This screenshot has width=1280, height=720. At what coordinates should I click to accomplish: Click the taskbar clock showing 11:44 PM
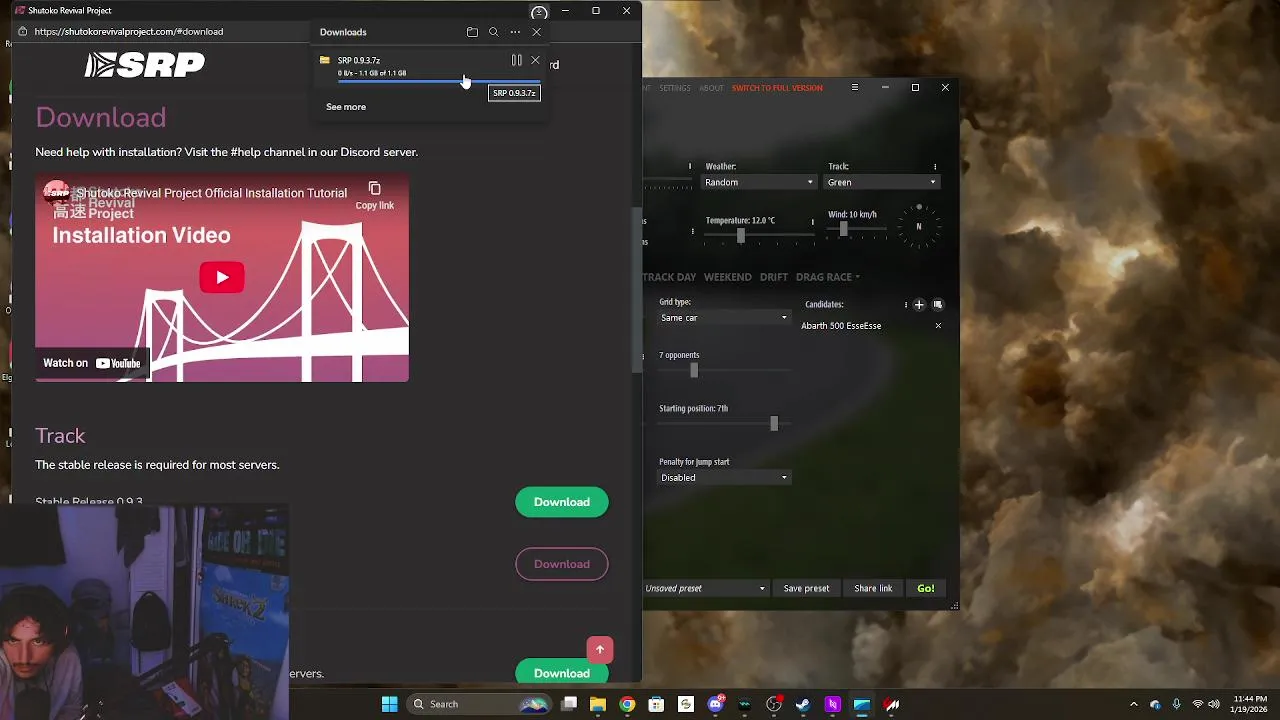click(x=1250, y=704)
